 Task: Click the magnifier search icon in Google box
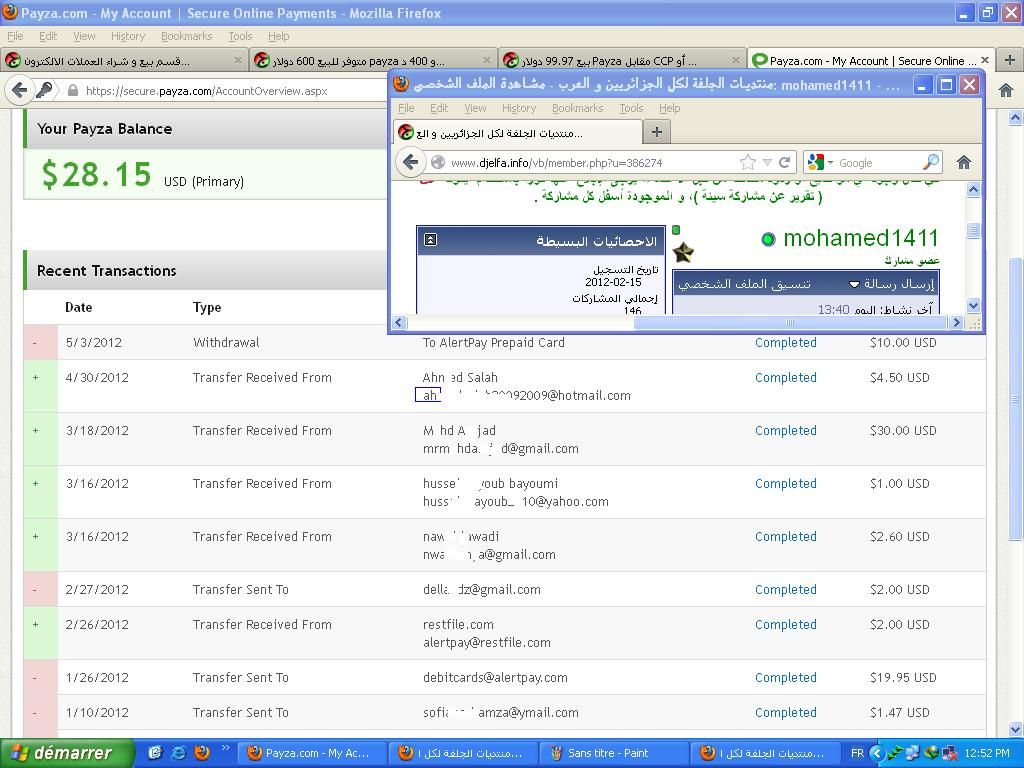click(931, 162)
